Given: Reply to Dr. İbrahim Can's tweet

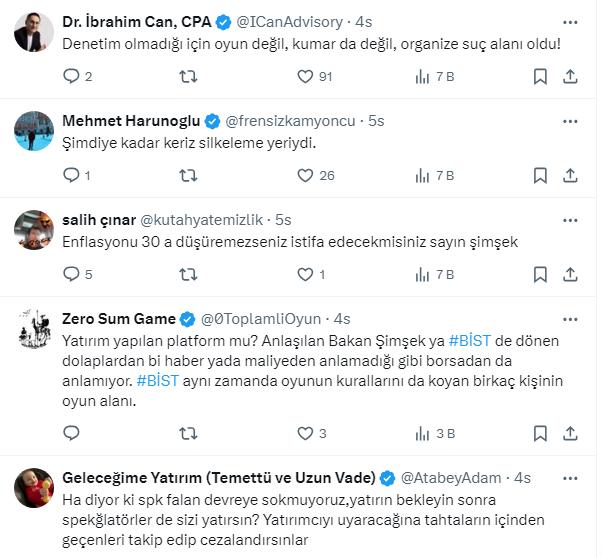Looking at the screenshot, I should point(70,76).
